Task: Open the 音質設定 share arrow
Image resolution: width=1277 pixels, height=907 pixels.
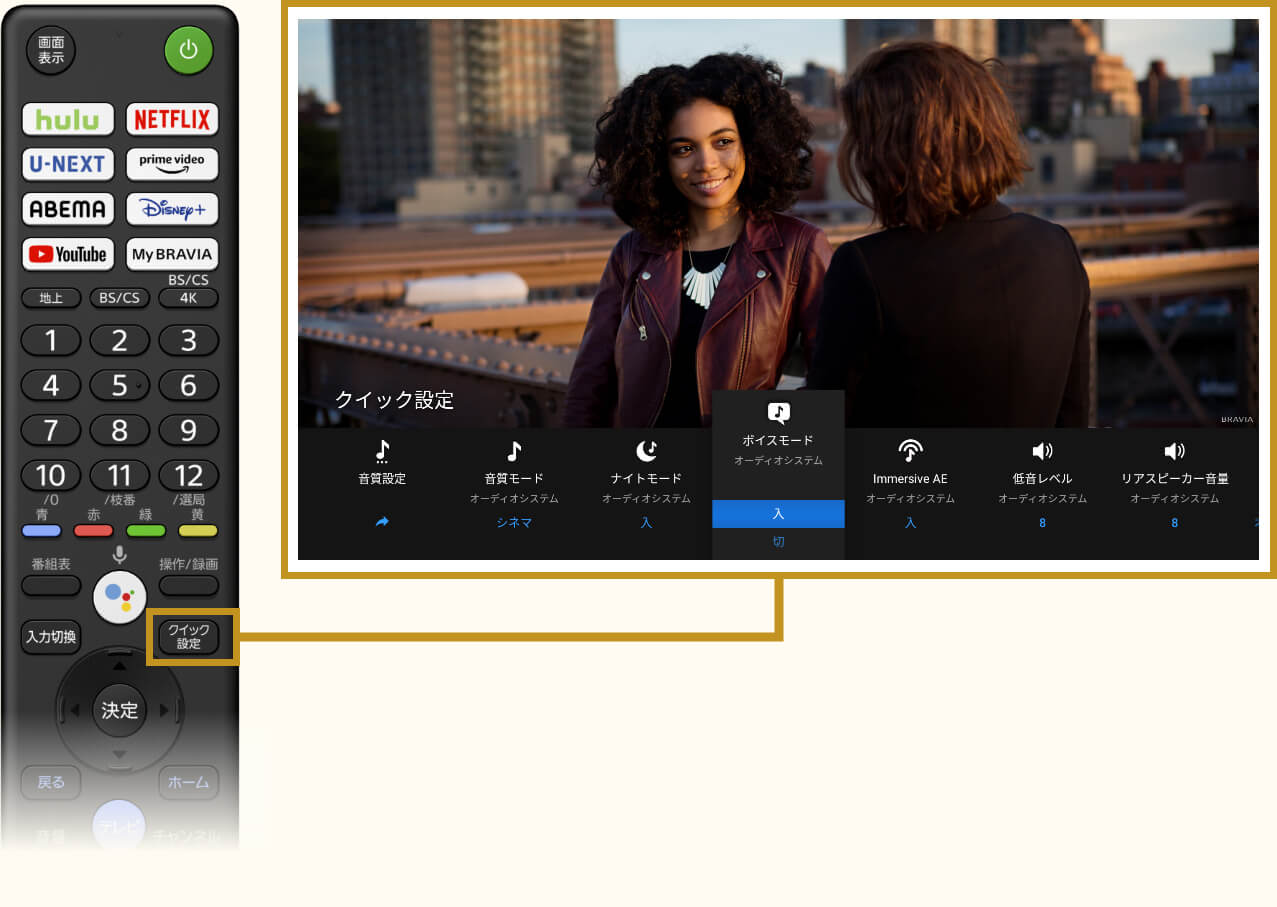Action: point(382,523)
